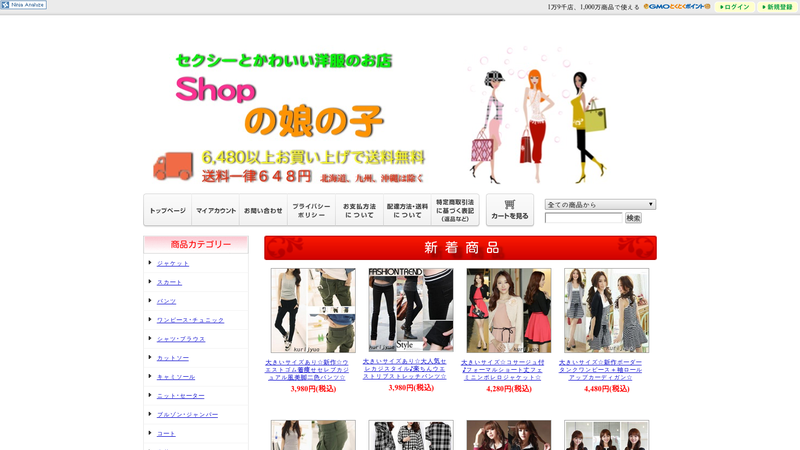Image resolution: width=800 pixels, height=450 pixels.
Task: Open the ニット・セーター category link
Action: tap(180, 395)
